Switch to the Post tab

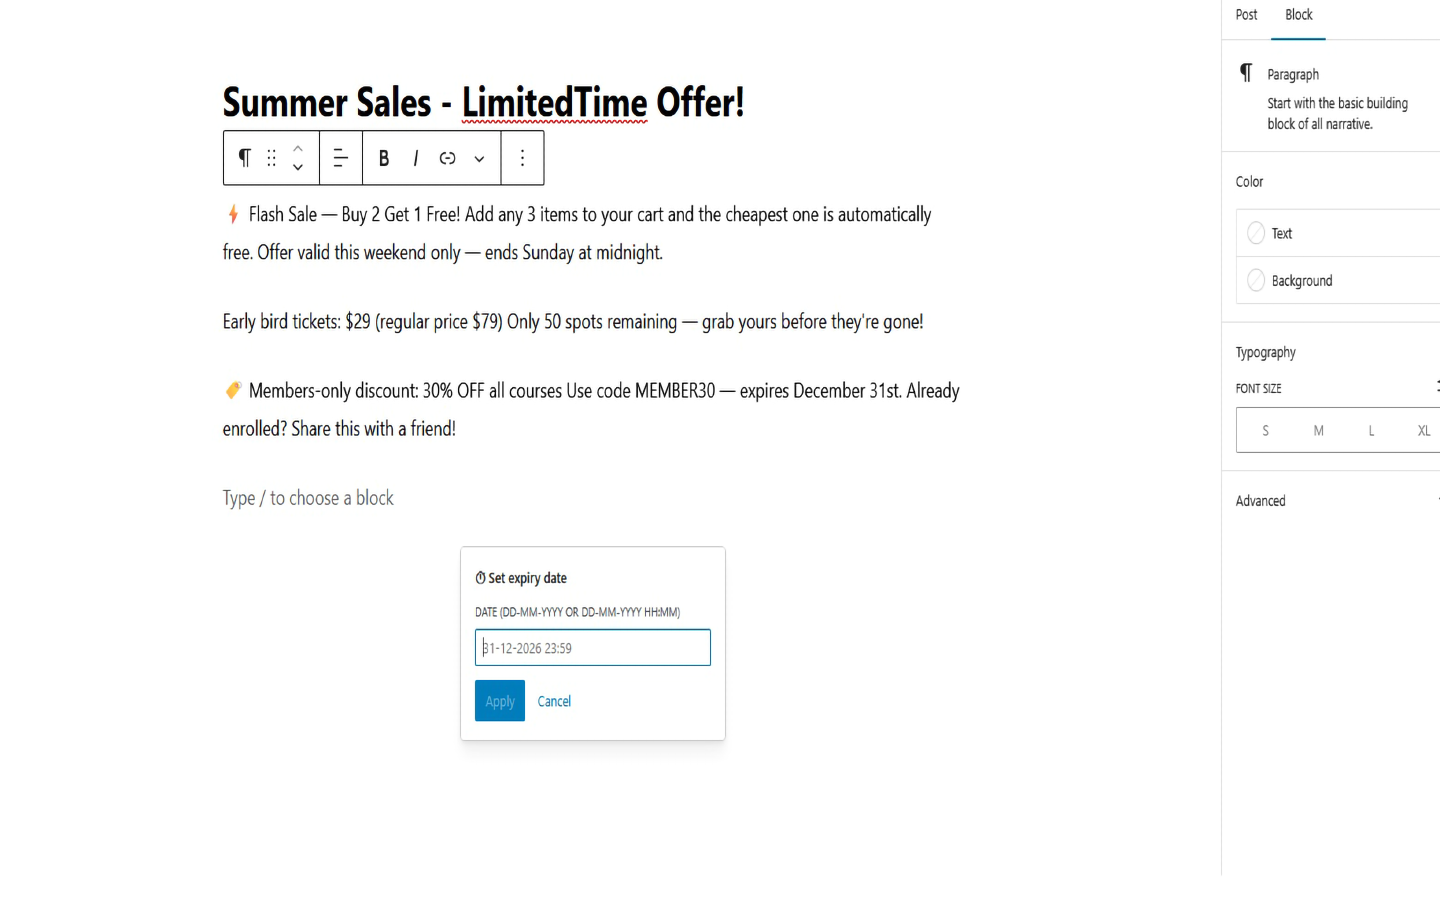[1246, 14]
